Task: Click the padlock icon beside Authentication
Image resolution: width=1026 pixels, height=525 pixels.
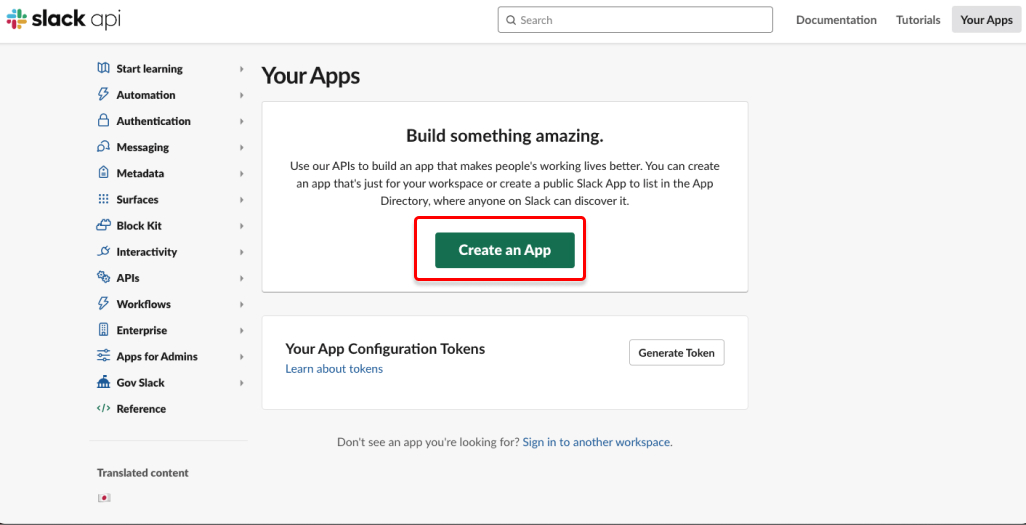Action: click(103, 120)
